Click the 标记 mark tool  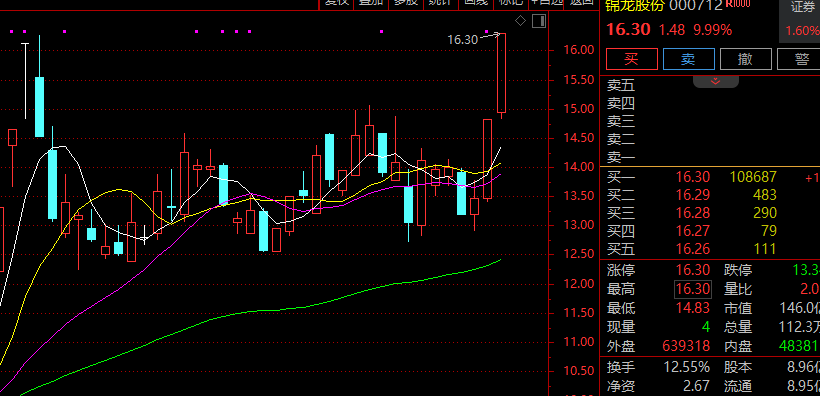(x=511, y=4)
